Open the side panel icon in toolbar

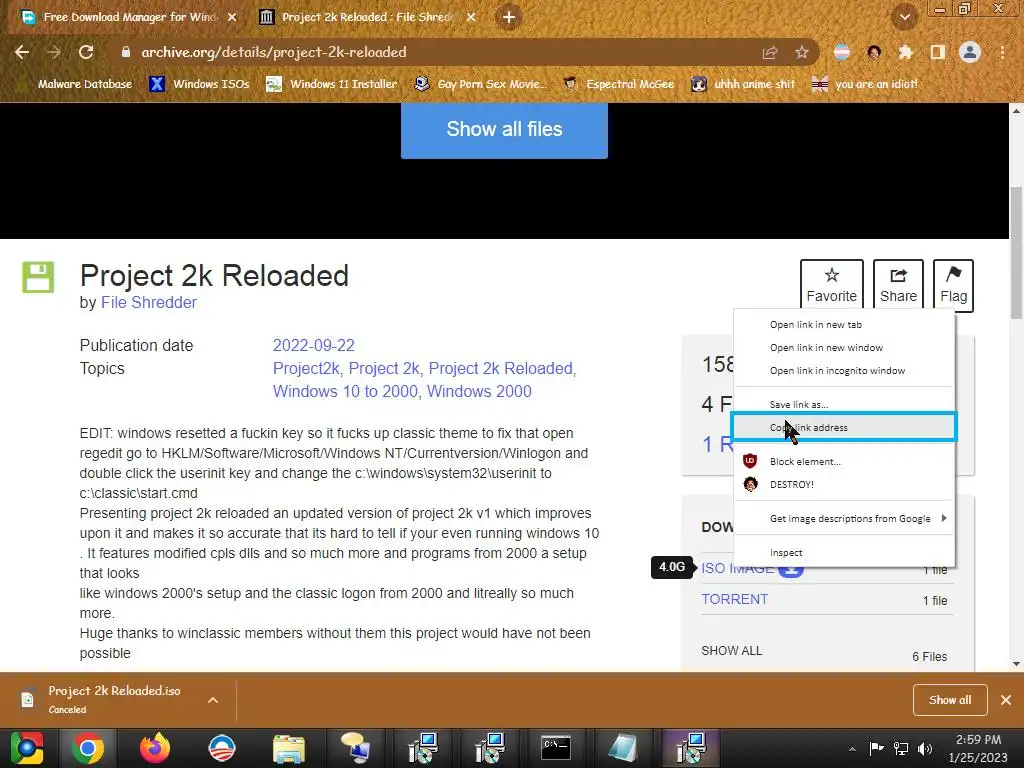(x=938, y=52)
